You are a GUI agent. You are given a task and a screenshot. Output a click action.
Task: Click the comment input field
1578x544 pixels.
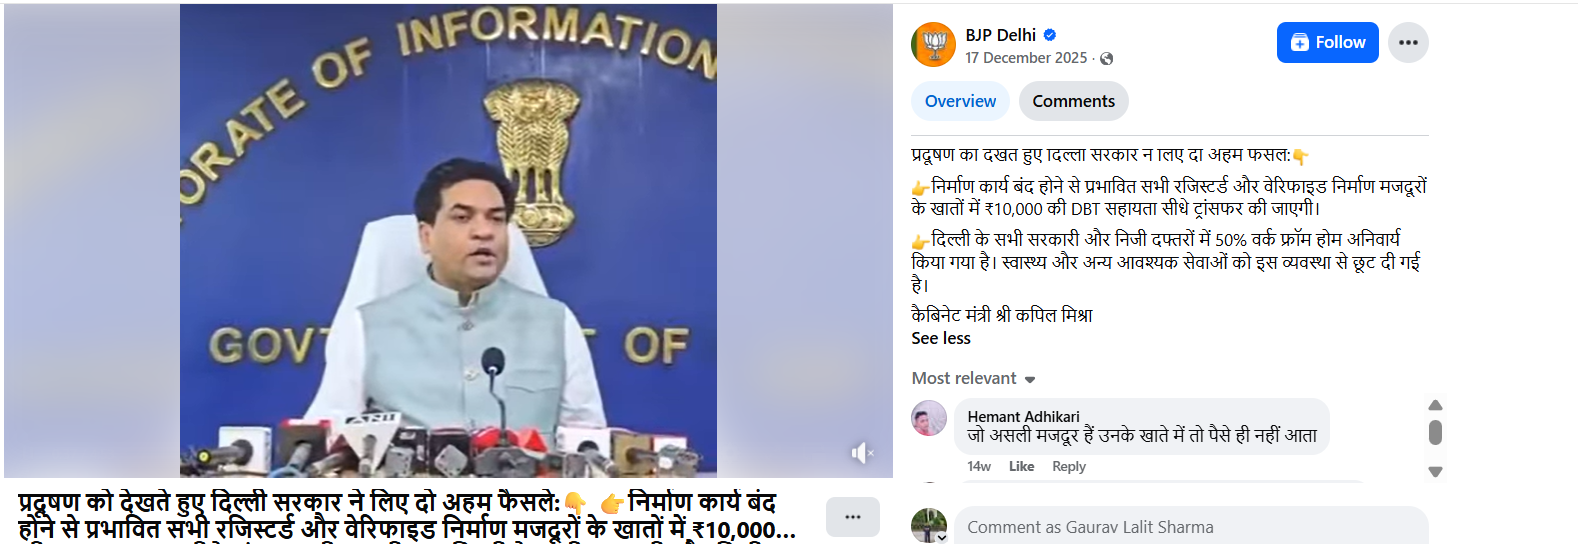pos(1191,526)
